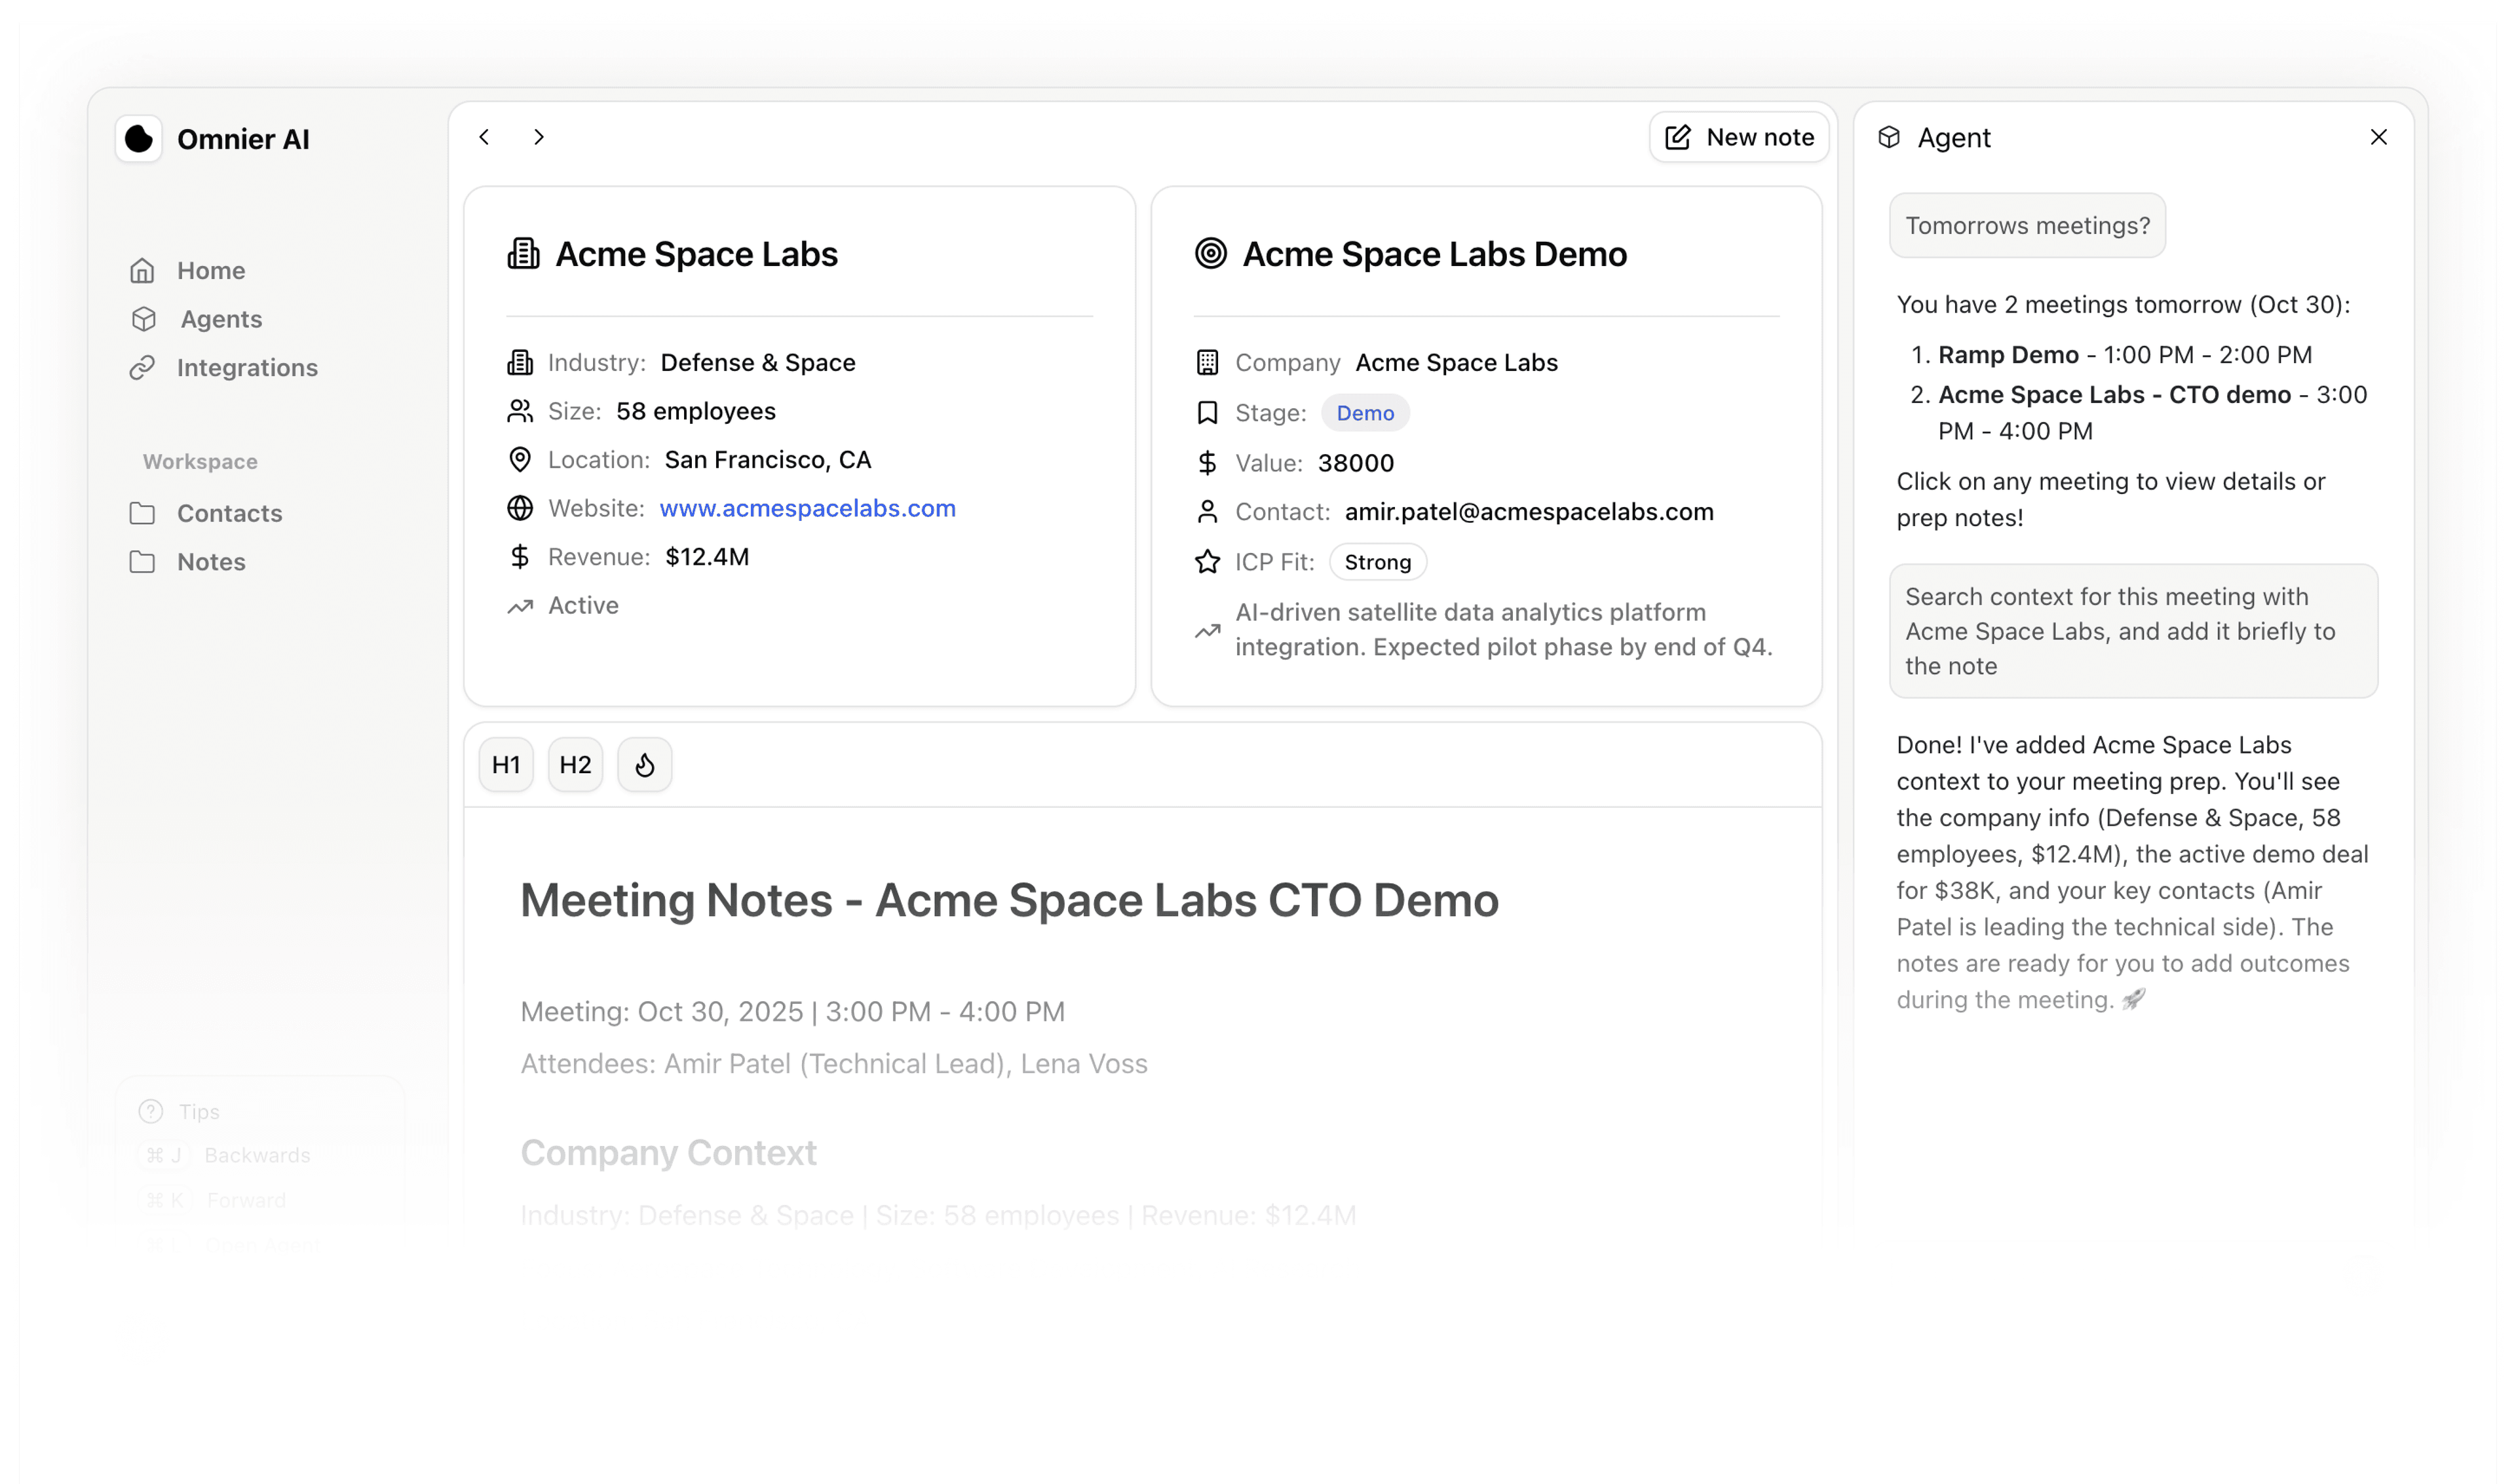Image resolution: width=2516 pixels, height=1484 pixels.
Task: Click the Strong ICP Fit tag
Action: click(1377, 562)
